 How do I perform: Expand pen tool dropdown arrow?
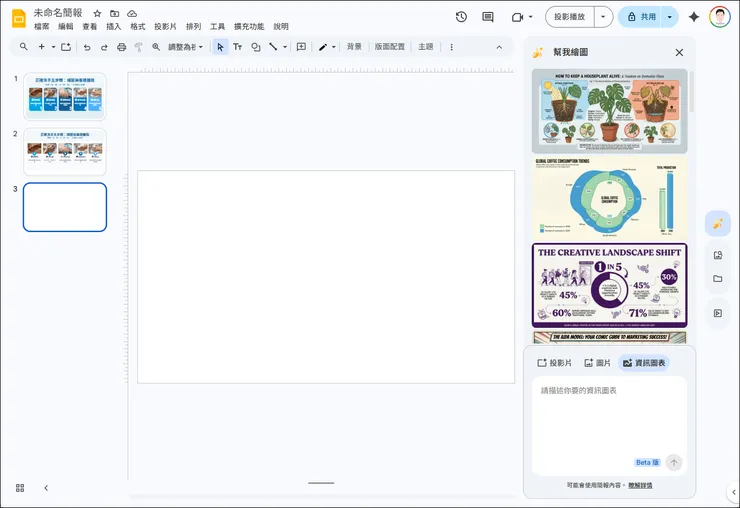tap(334, 47)
